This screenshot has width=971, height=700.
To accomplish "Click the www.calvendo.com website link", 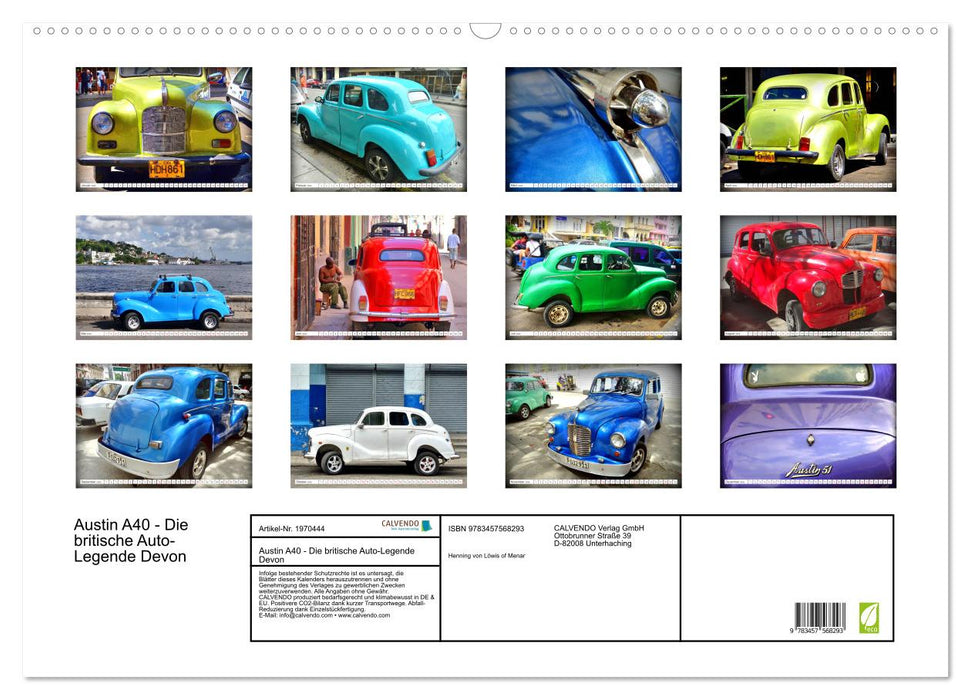I will click(x=368, y=617).
